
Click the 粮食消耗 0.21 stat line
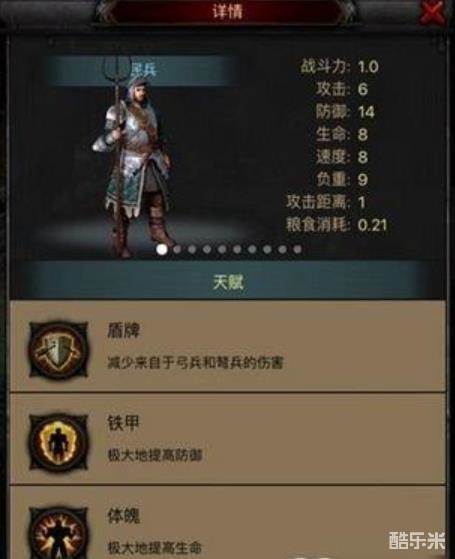(337, 225)
